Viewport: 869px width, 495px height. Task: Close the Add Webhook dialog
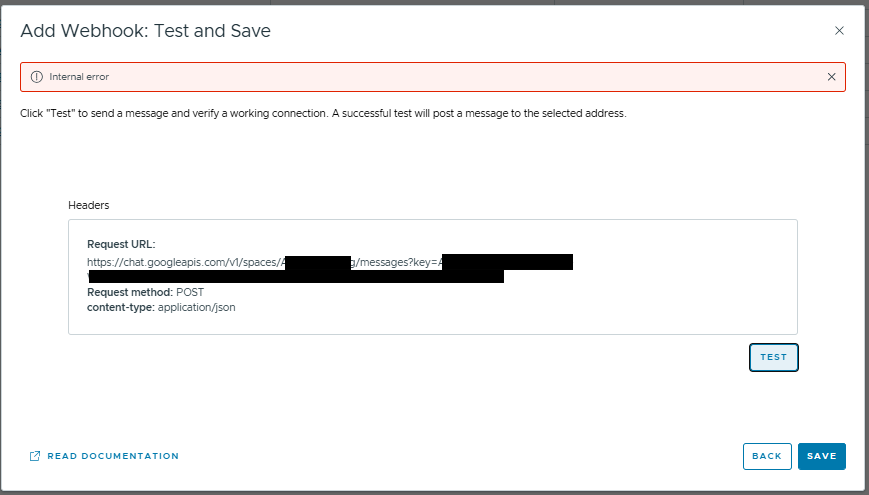839,31
